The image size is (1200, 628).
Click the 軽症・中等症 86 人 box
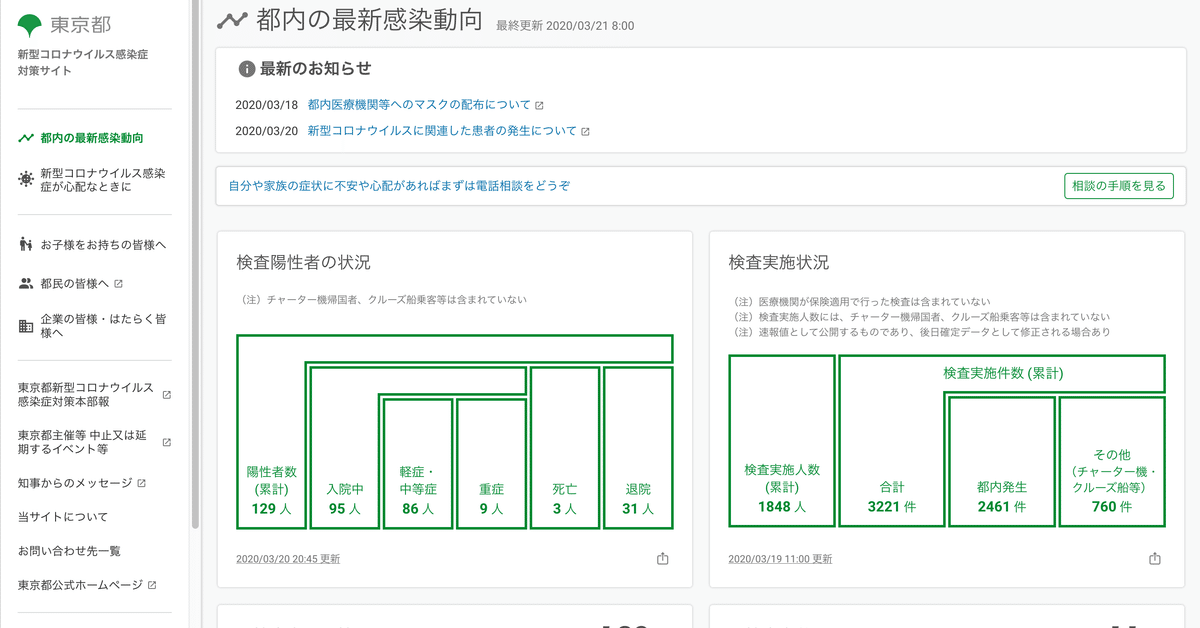point(417,463)
